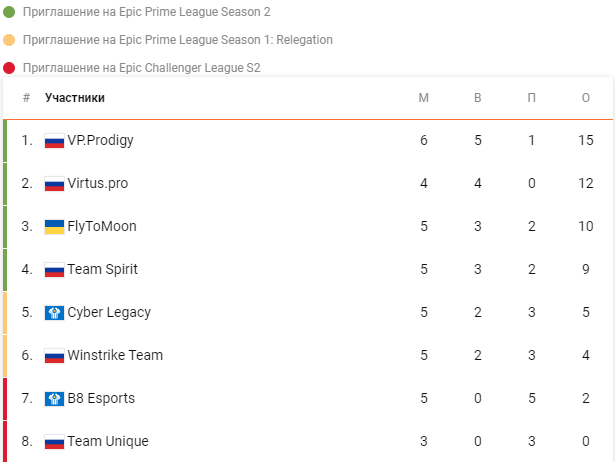615x462 pixels.
Task: Click the CIS flag icon beside B8 Esports
Action: [54, 399]
